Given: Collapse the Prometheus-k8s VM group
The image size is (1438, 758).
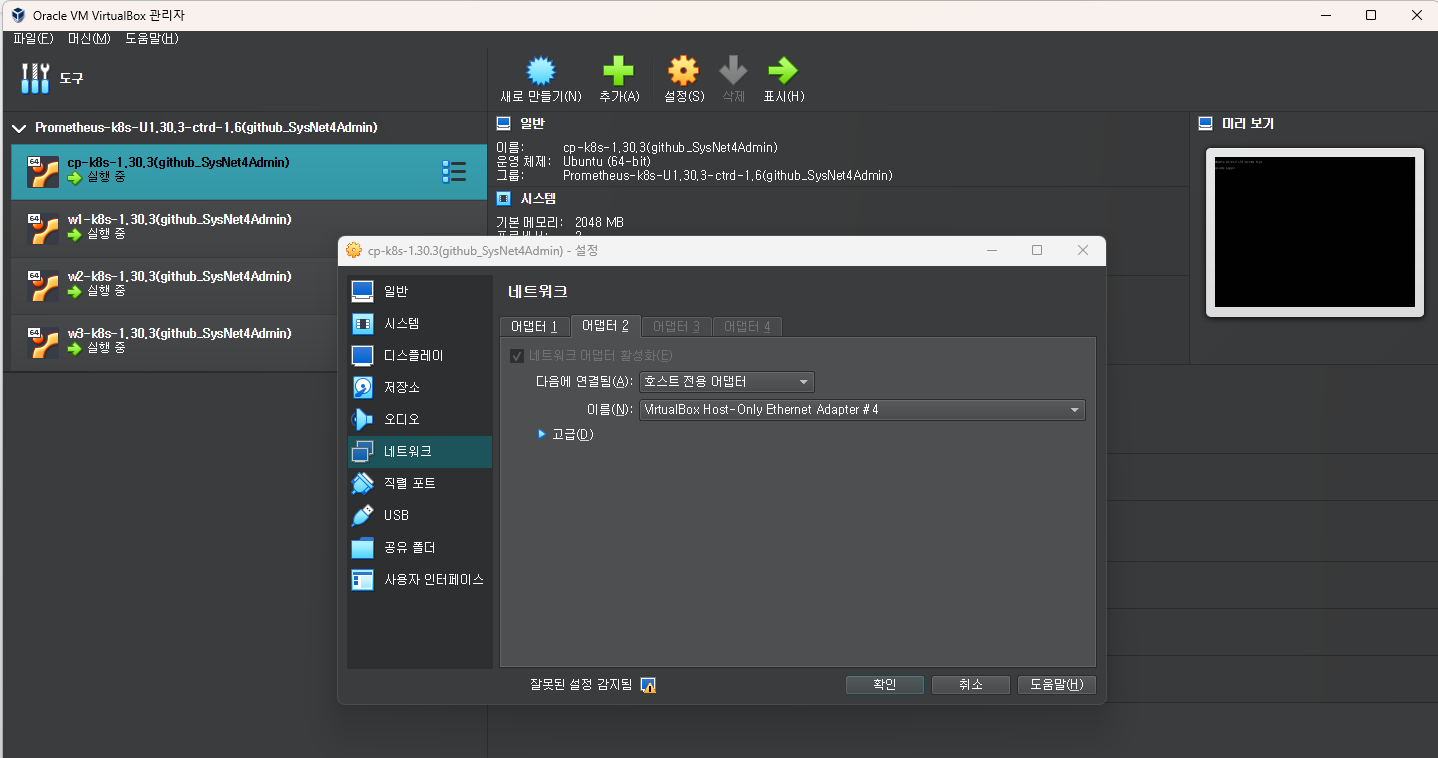Looking at the screenshot, I should tap(19, 128).
